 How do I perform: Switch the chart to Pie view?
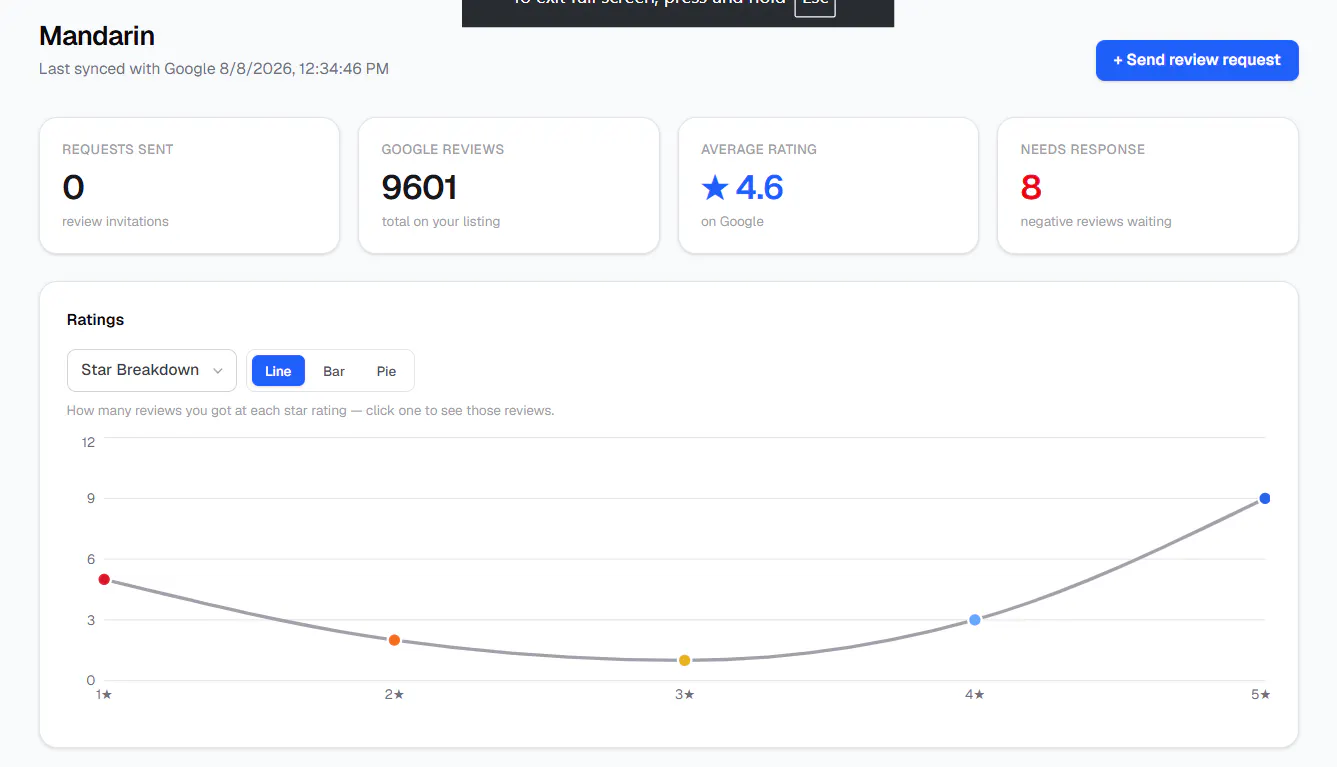click(386, 371)
